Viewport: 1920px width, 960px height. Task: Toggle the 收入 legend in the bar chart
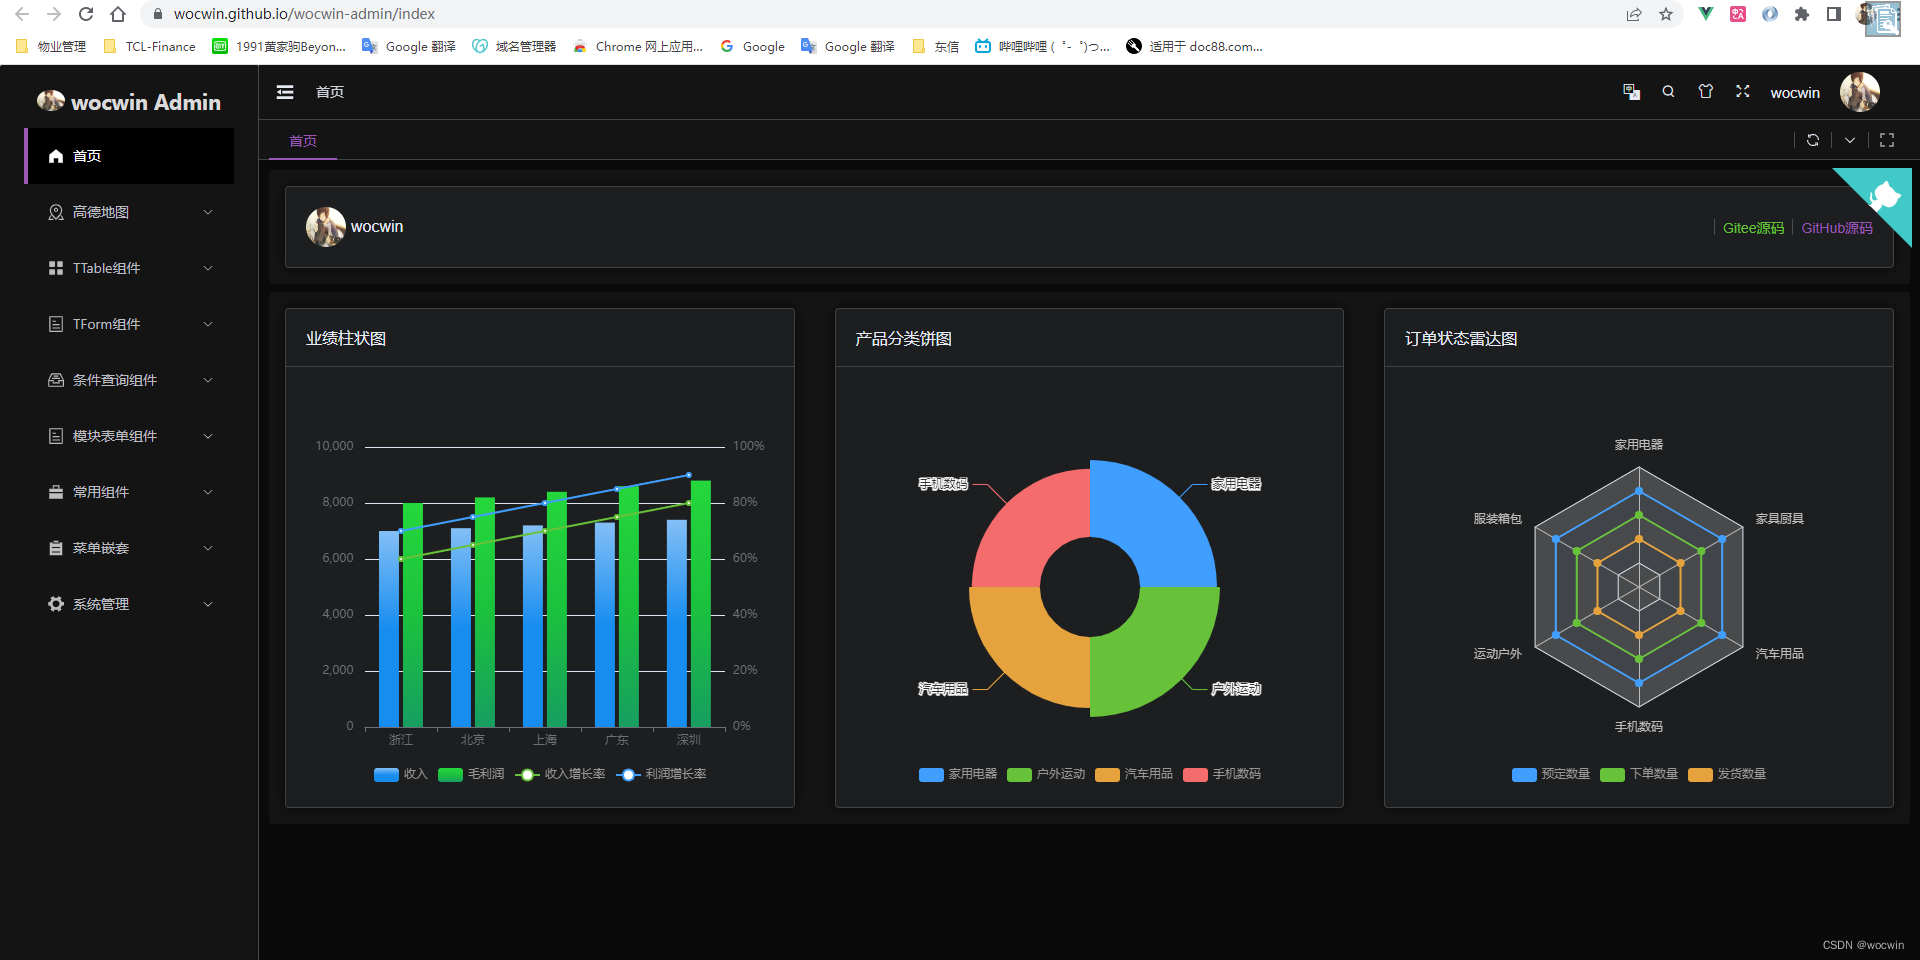point(401,774)
